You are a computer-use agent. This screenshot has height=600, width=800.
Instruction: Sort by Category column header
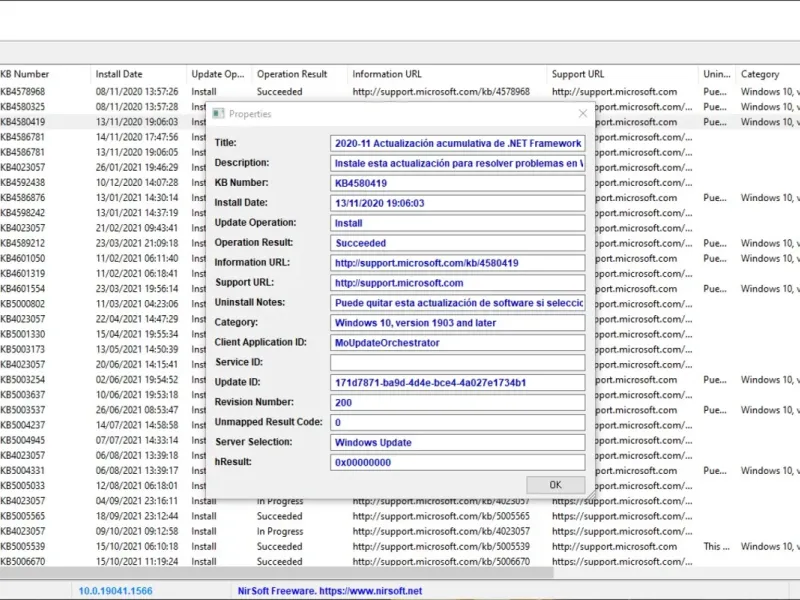coord(768,74)
